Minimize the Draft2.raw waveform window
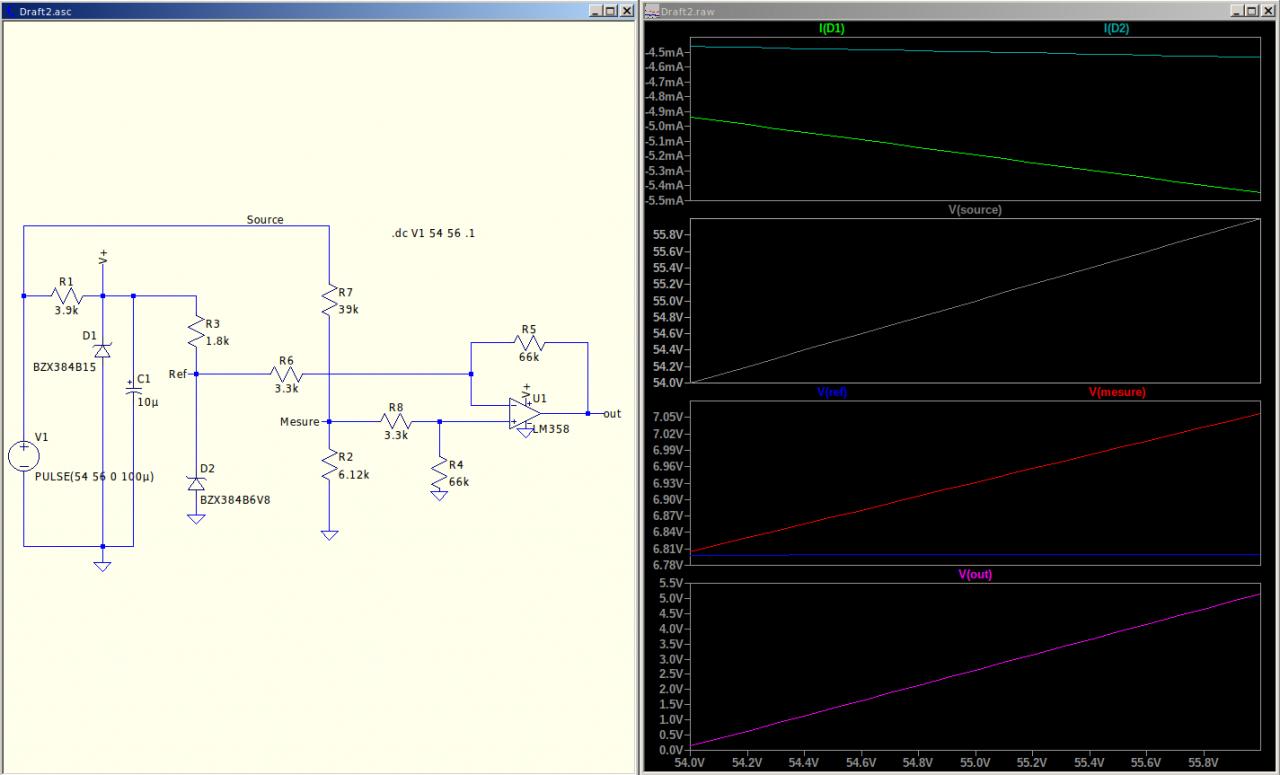1280x775 pixels. tap(1236, 10)
